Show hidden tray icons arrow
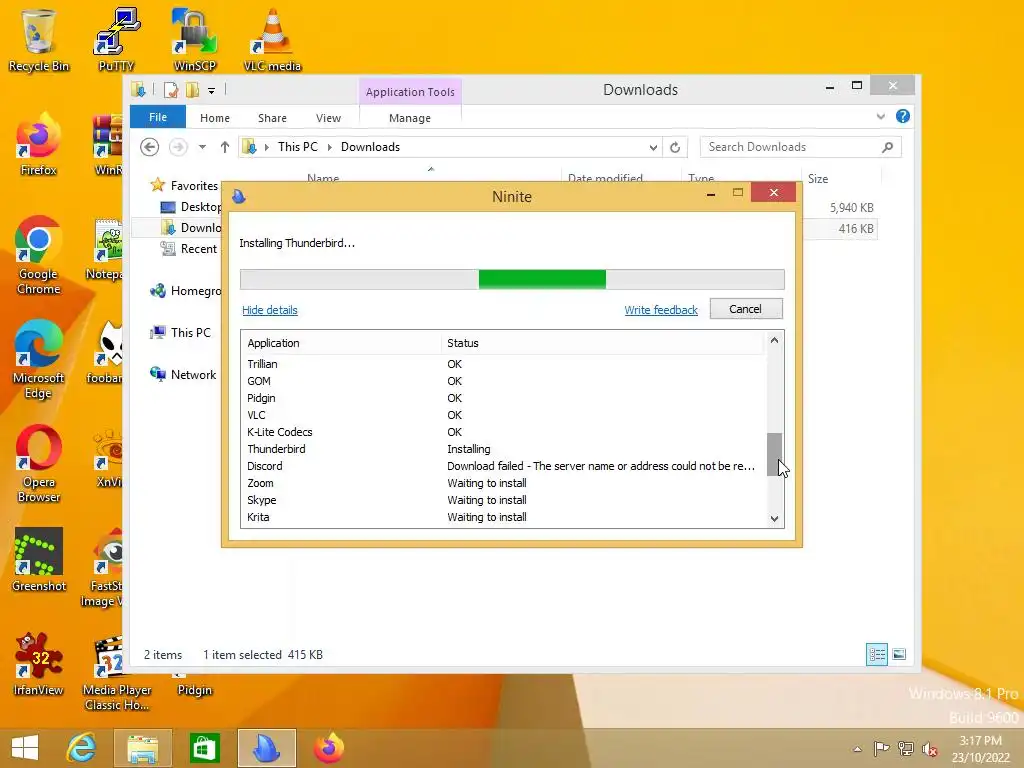 [857, 749]
